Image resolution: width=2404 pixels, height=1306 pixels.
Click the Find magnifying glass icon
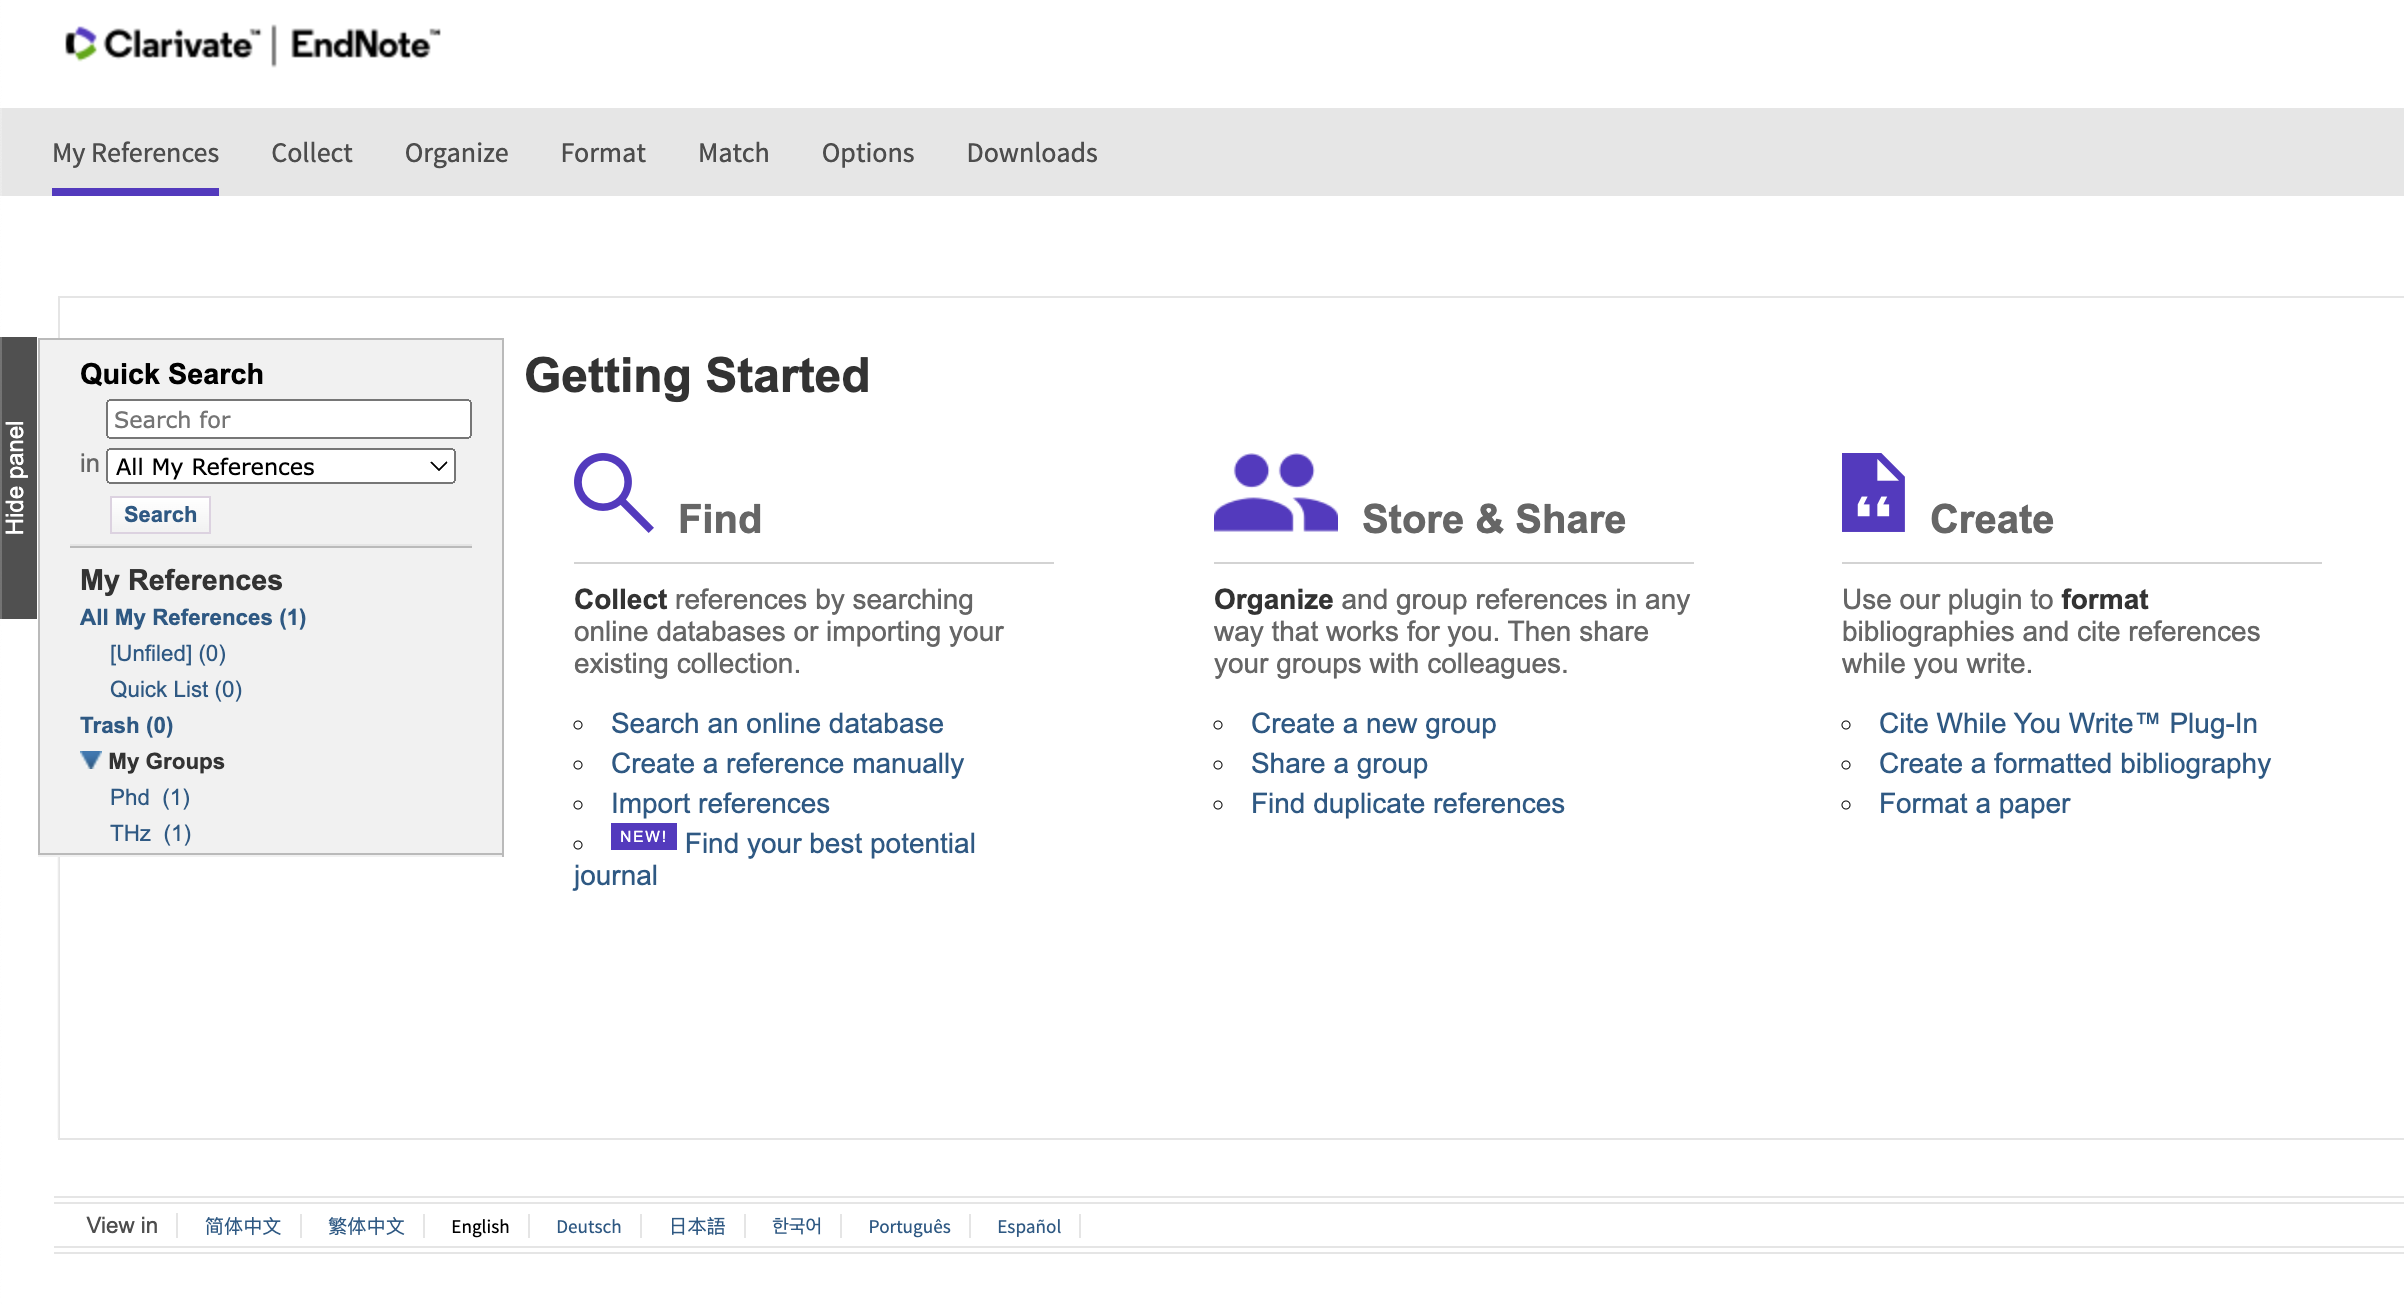(x=612, y=492)
